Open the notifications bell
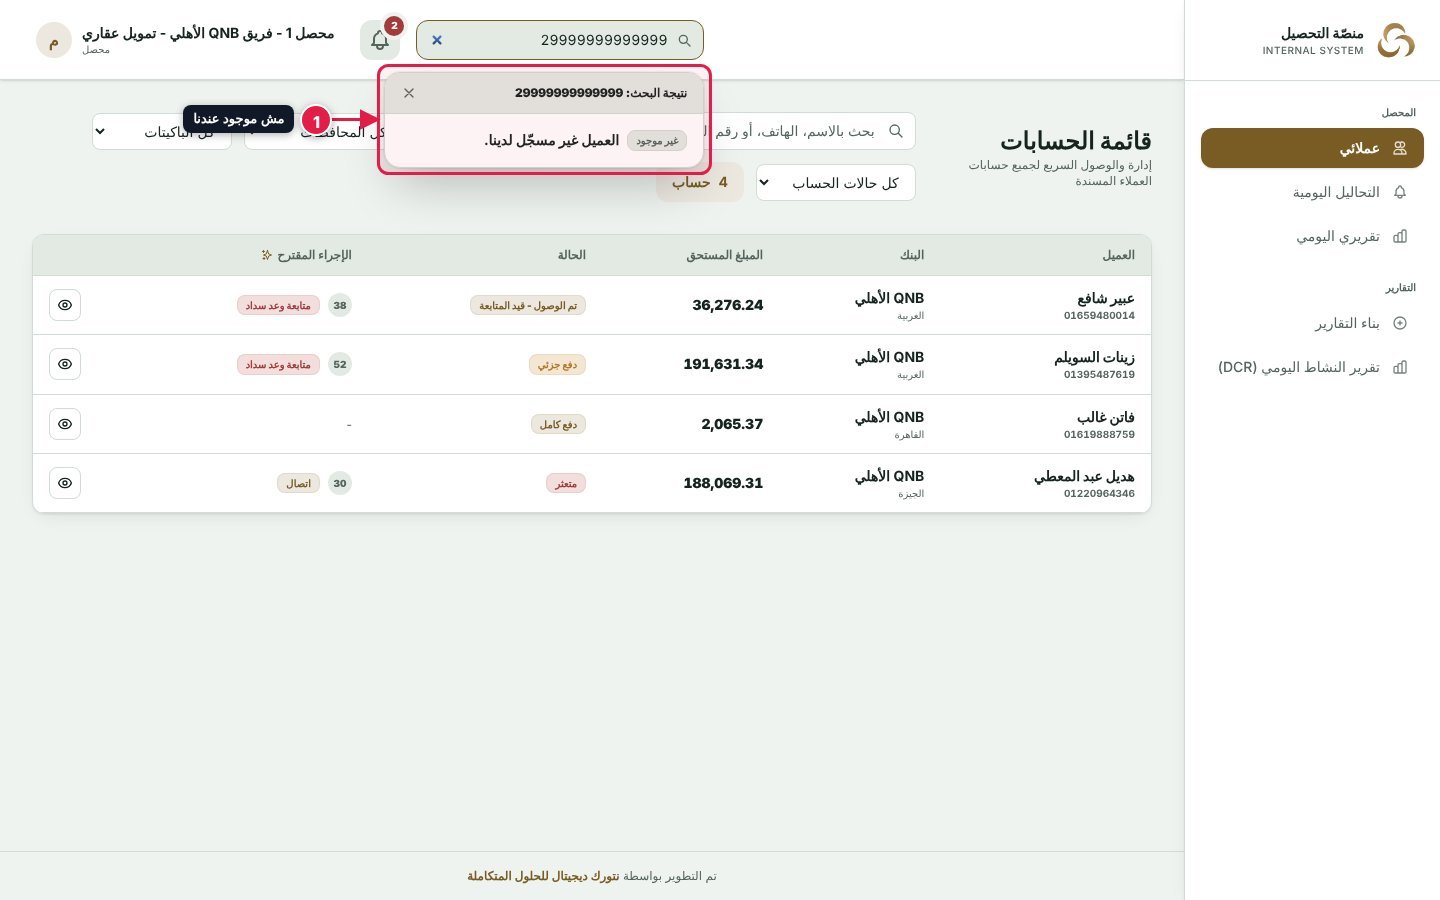 click(380, 40)
